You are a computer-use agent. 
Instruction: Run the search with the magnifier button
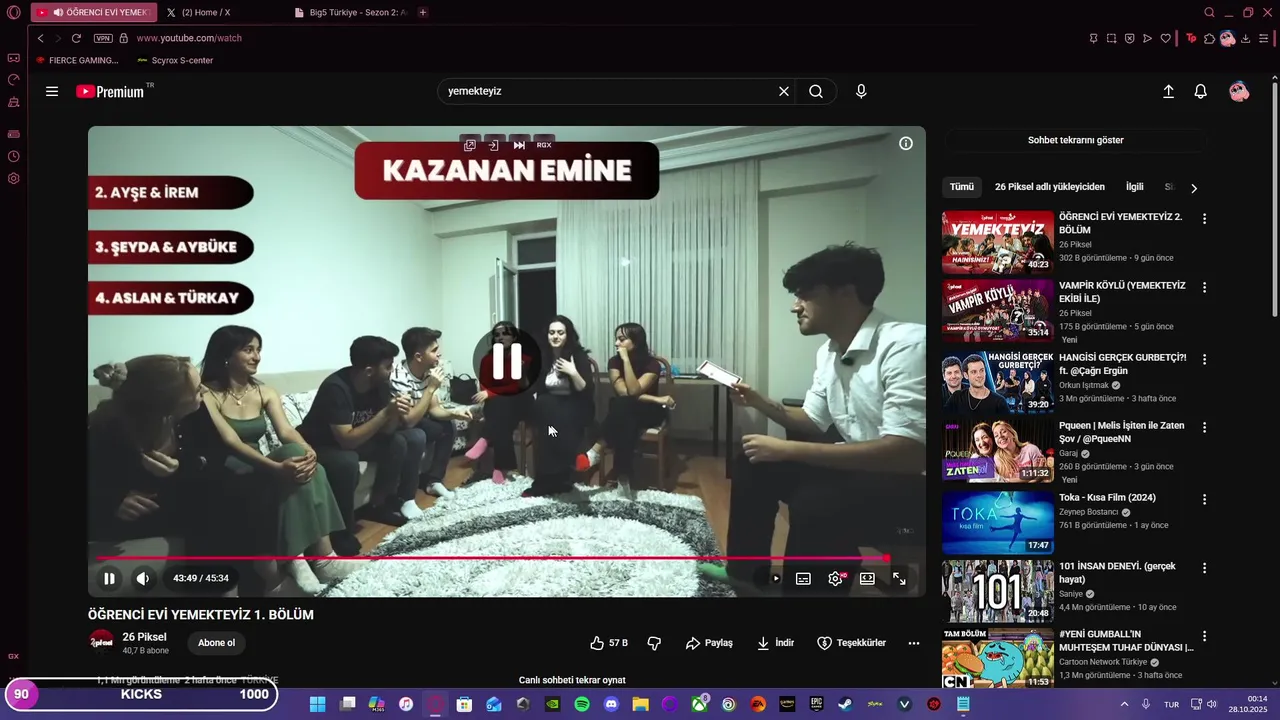point(816,91)
